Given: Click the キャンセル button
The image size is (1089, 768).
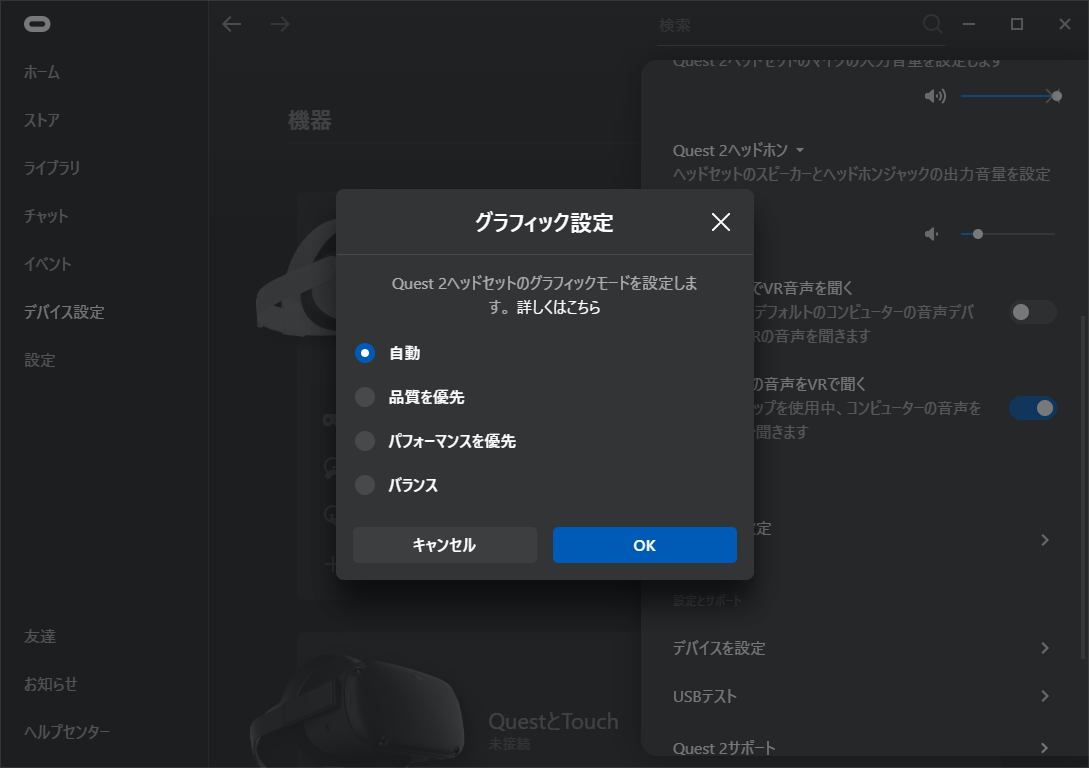Looking at the screenshot, I should (444, 545).
